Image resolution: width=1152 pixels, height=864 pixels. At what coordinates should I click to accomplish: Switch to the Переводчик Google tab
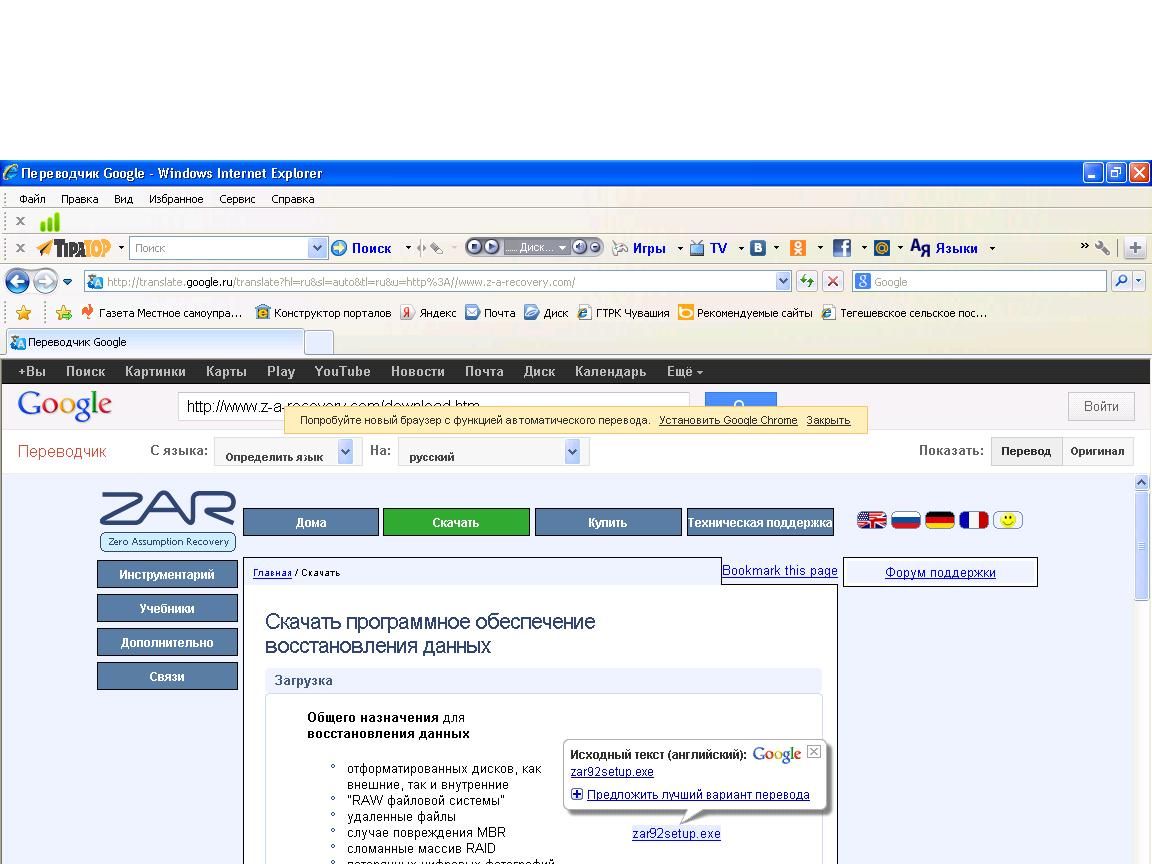[154, 342]
